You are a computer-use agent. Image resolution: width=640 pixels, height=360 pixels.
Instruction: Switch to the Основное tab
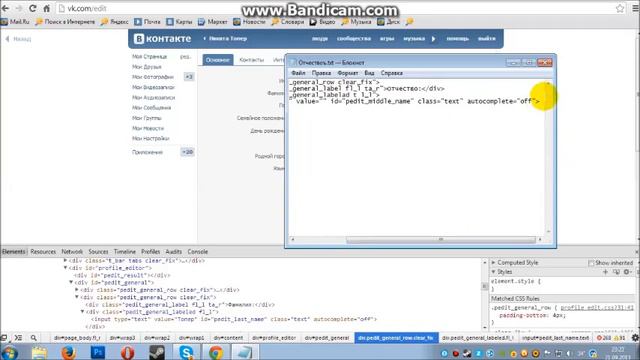(x=218, y=60)
